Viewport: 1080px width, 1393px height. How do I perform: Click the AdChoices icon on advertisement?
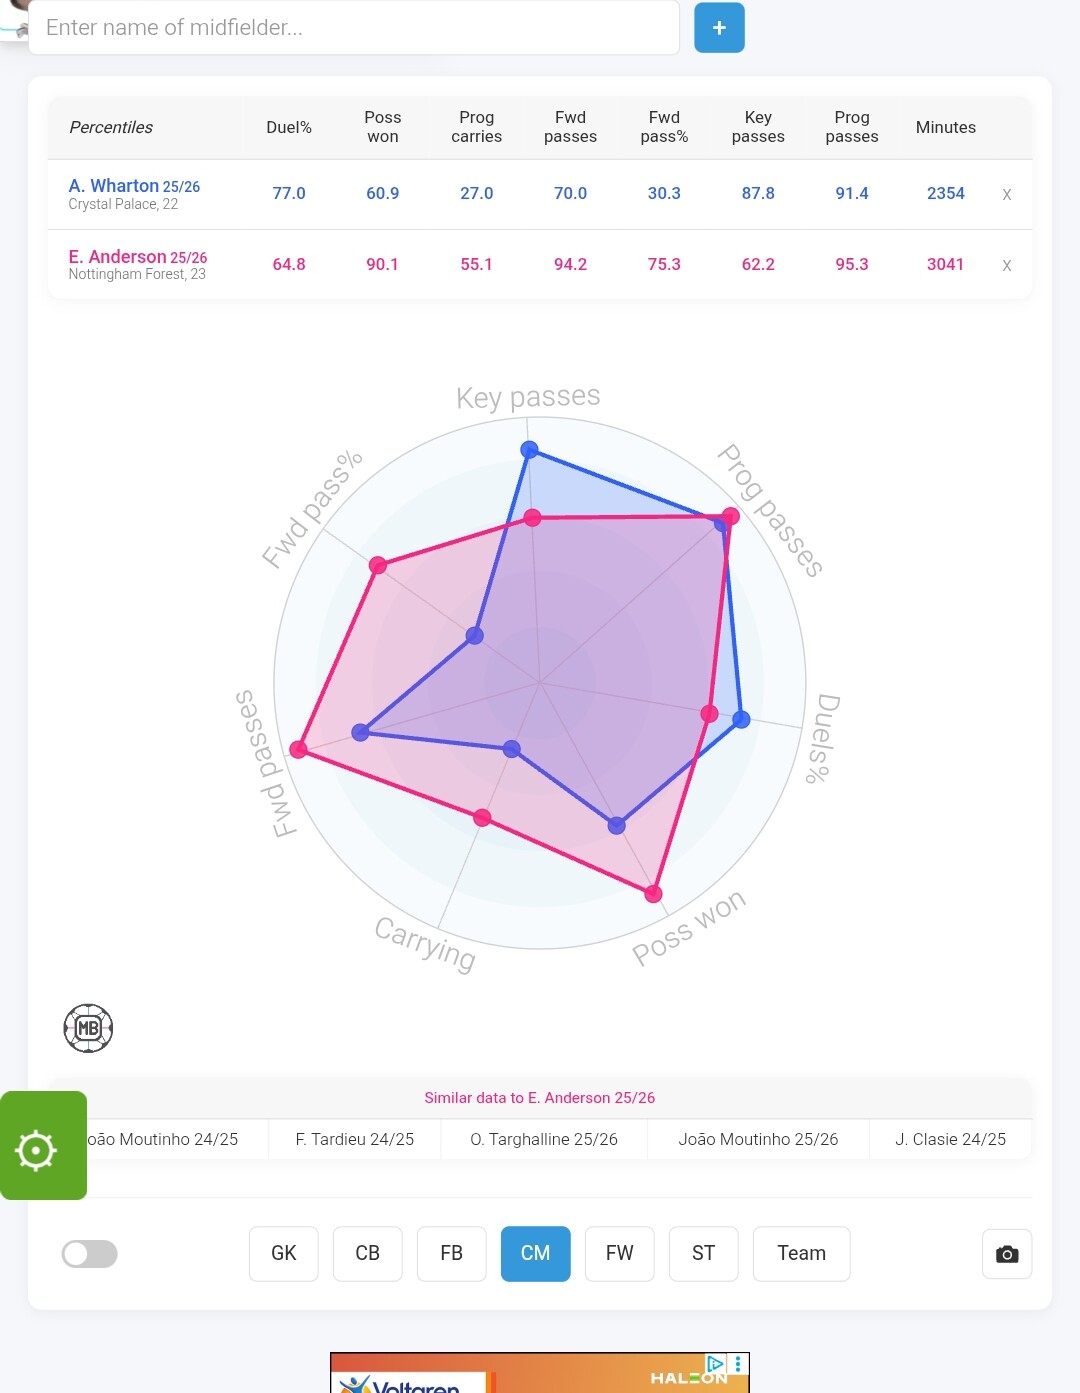715,1363
